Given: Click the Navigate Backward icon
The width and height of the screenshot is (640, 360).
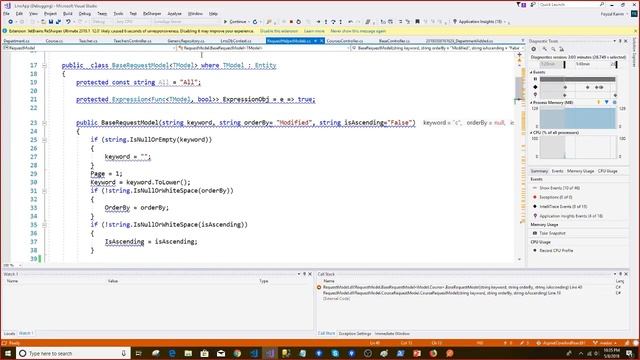Looking at the screenshot, I should (11, 22).
